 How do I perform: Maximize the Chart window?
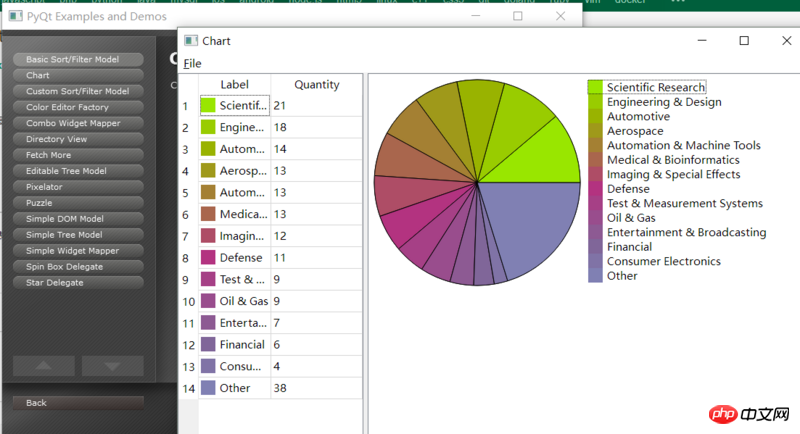(x=743, y=41)
